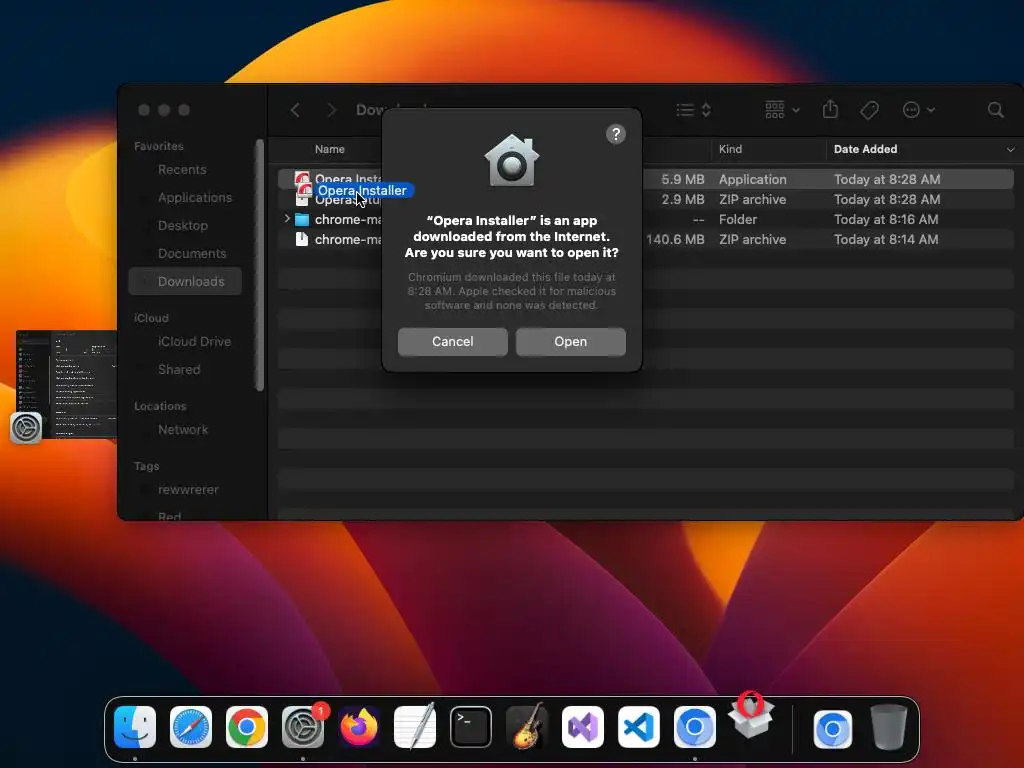This screenshot has height=768, width=1024.
Task: Open iCloud Drive in the sidebar
Action: (194, 342)
